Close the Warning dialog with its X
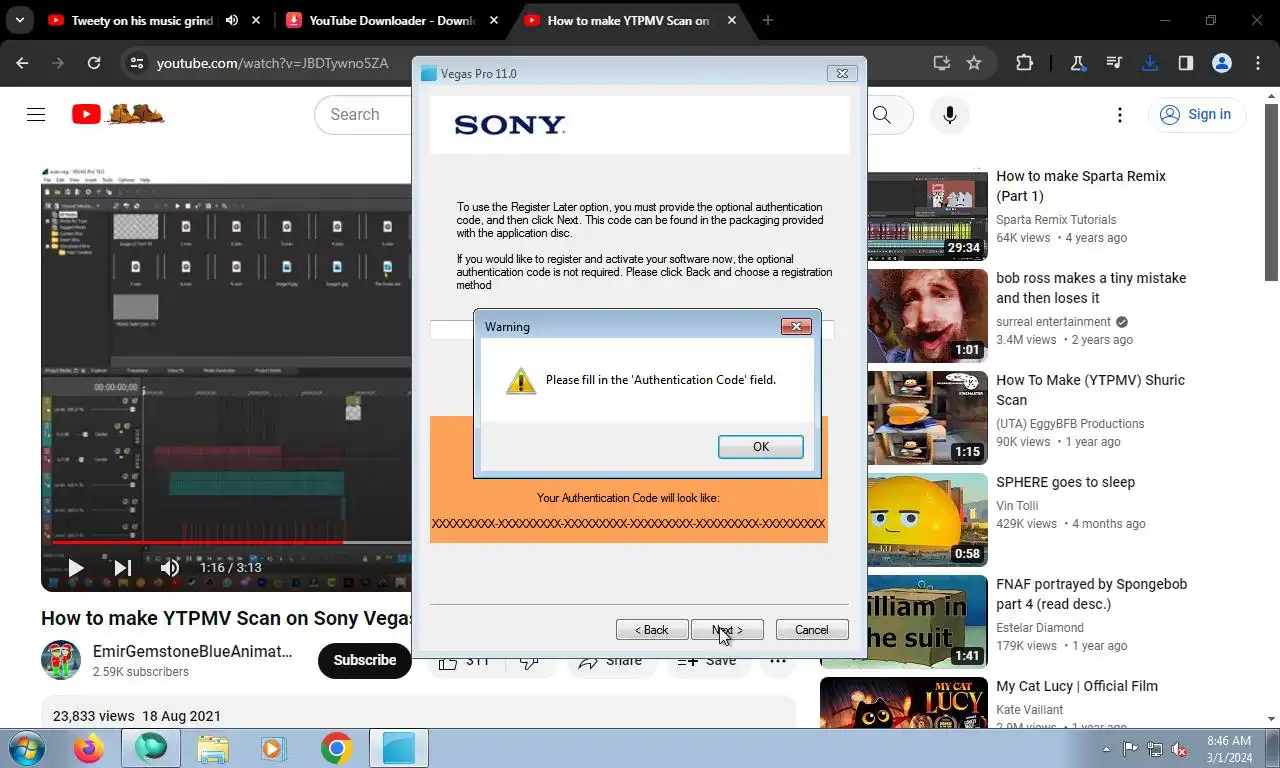1280x768 pixels. coord(796,326)
